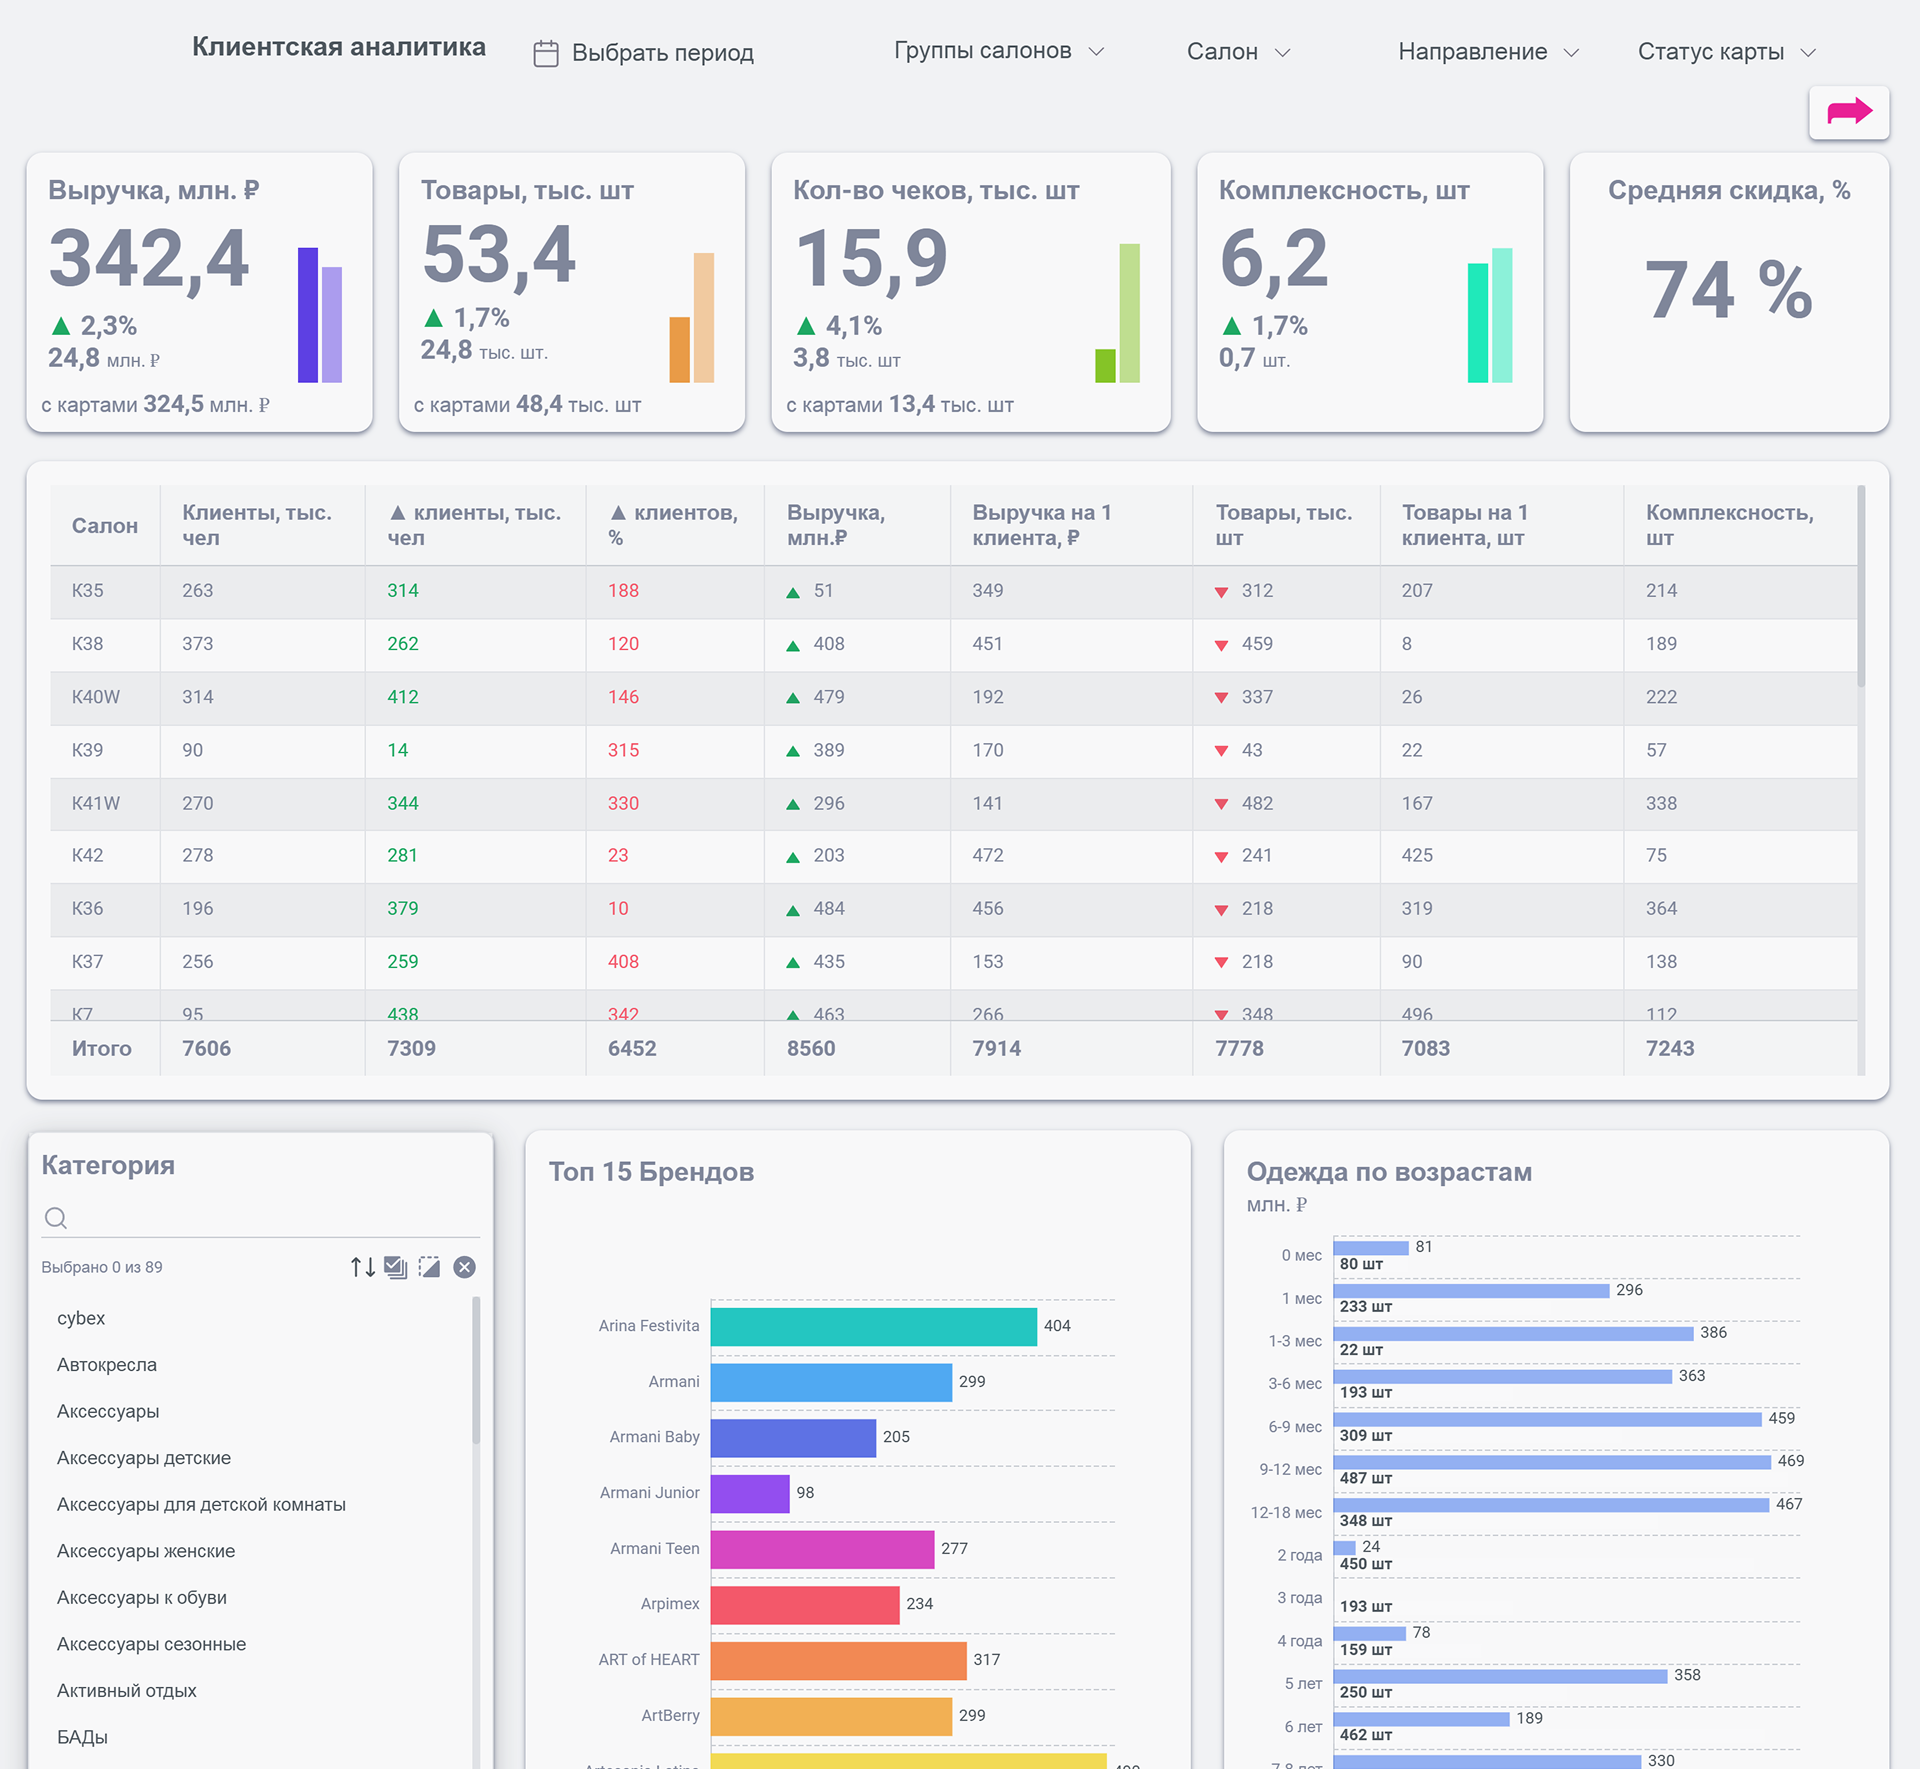Click the Arpimex red bar

(x=805, y=1604)
